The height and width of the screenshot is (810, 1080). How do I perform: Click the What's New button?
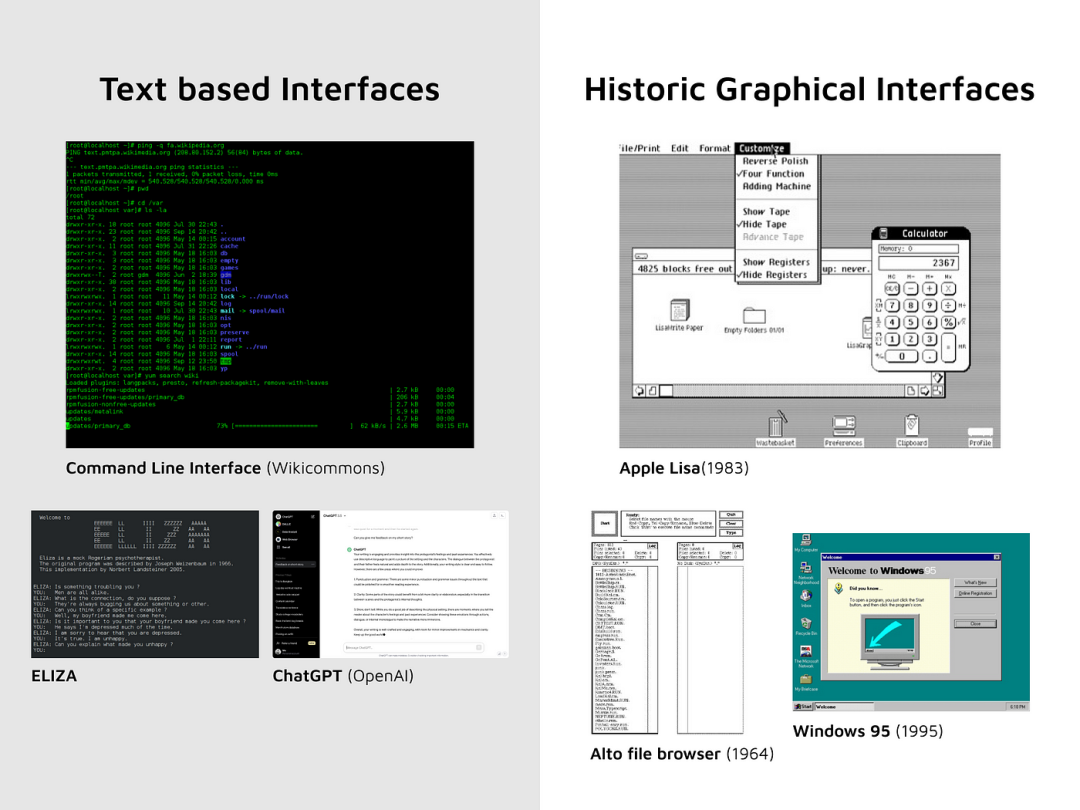pos(975,582)
